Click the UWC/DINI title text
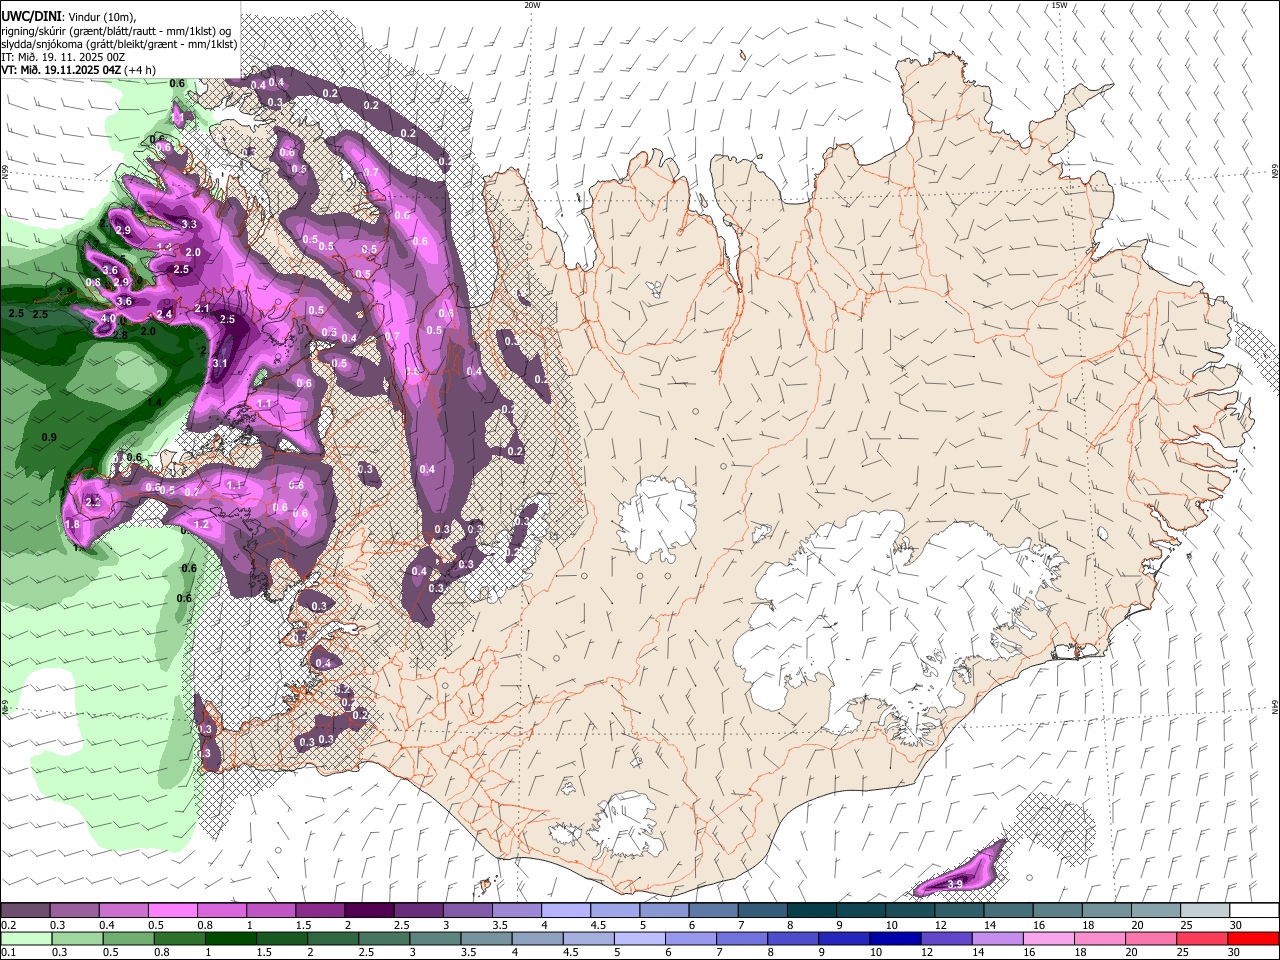Screen dimensions: 1280x960 tap(31, 16)
